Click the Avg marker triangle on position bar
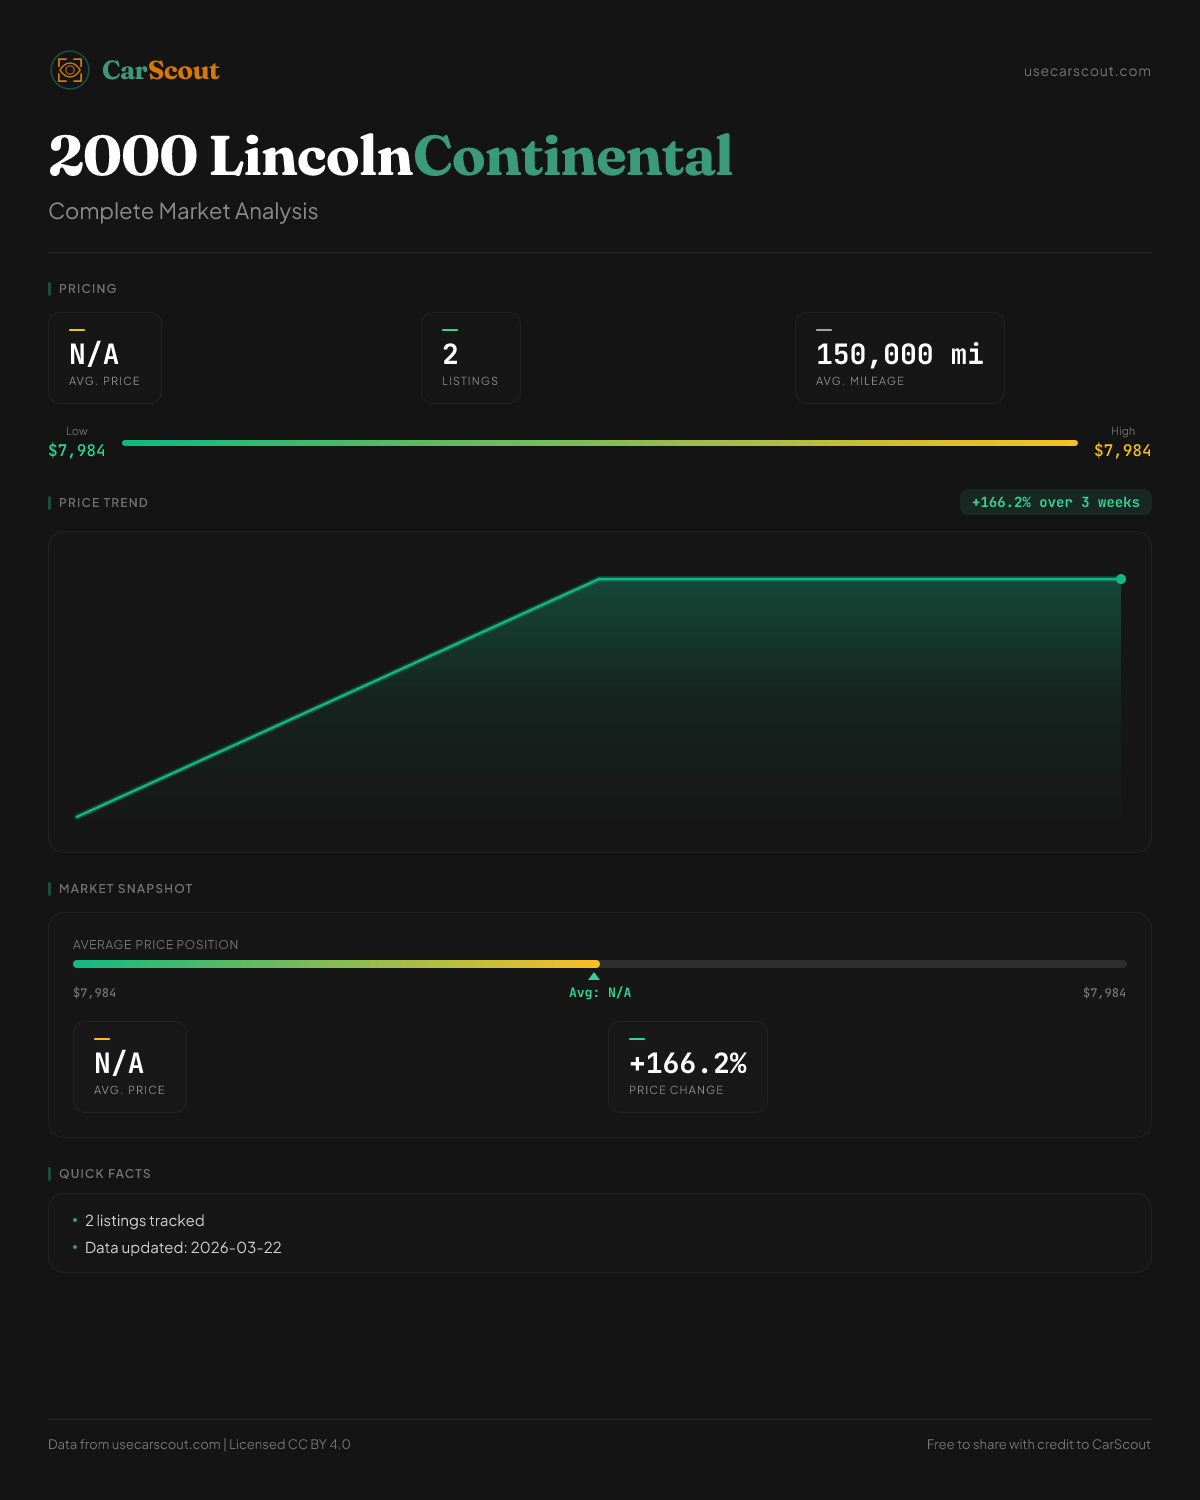The image size is (1200, 1500). 594,976
